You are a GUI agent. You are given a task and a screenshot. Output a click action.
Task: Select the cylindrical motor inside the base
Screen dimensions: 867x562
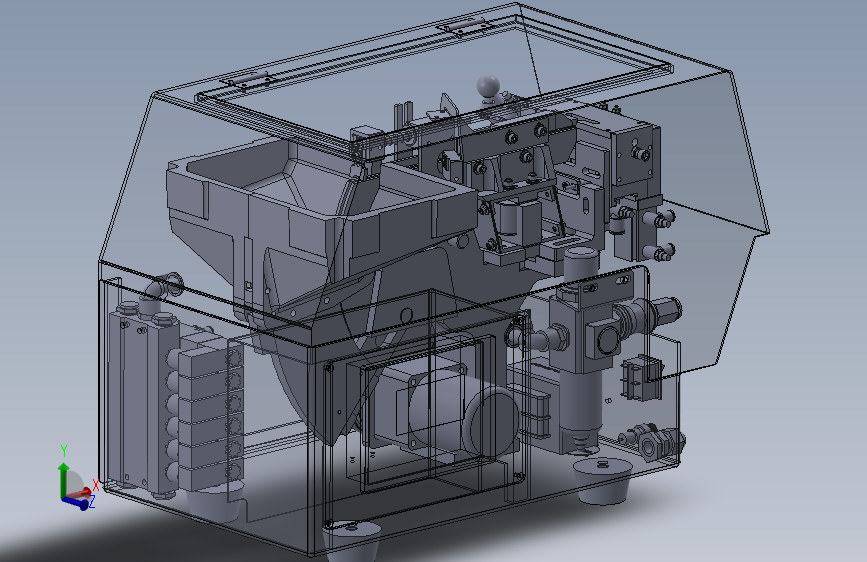[464, 412]
